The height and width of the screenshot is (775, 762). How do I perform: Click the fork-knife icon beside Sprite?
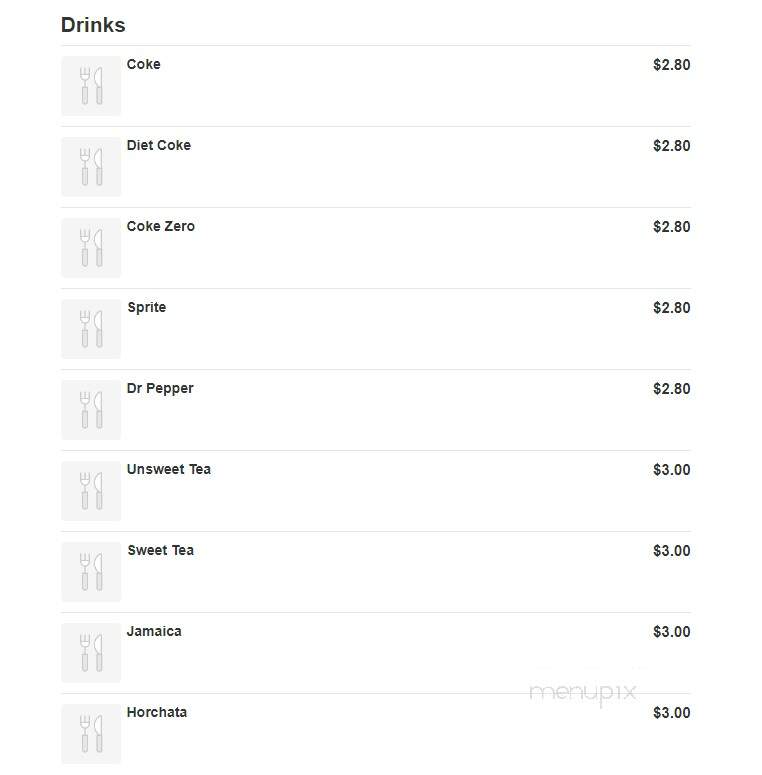click(x=91, y=329)
